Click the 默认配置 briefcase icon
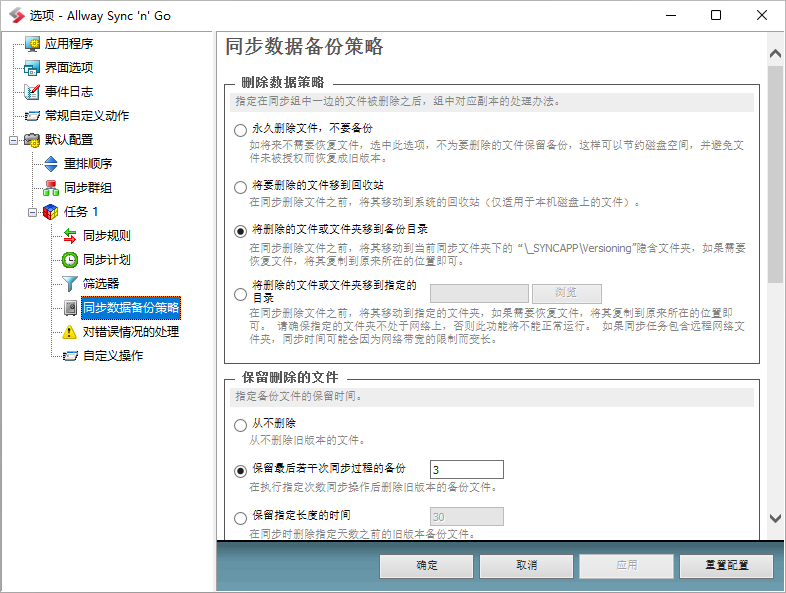Screen dimensions: 786x593 point(32,140)
